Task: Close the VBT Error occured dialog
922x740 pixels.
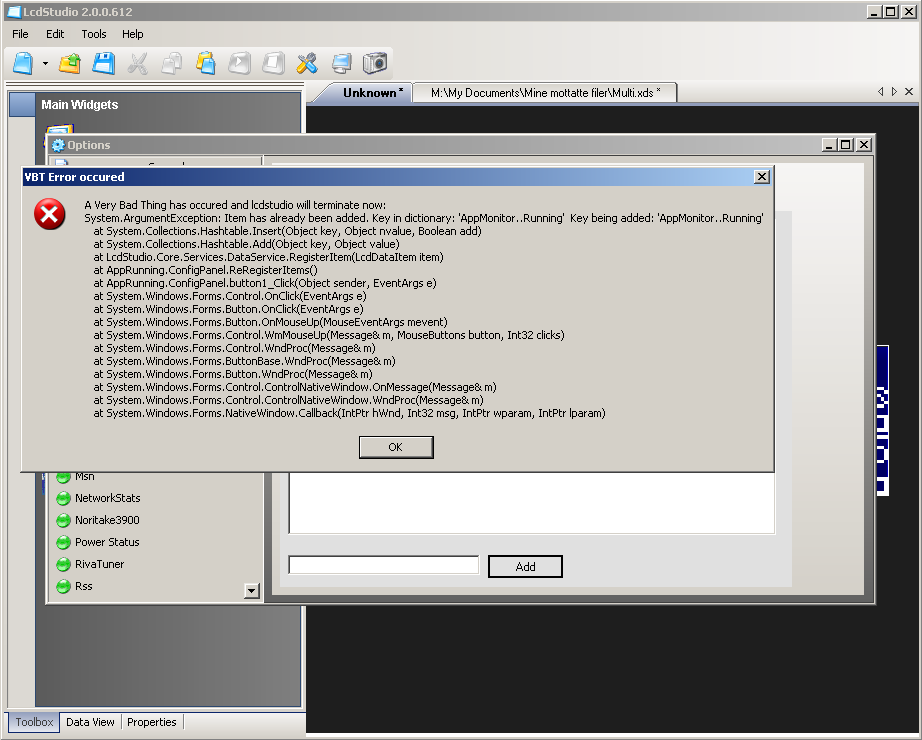Action: click(x=761, y=176)
